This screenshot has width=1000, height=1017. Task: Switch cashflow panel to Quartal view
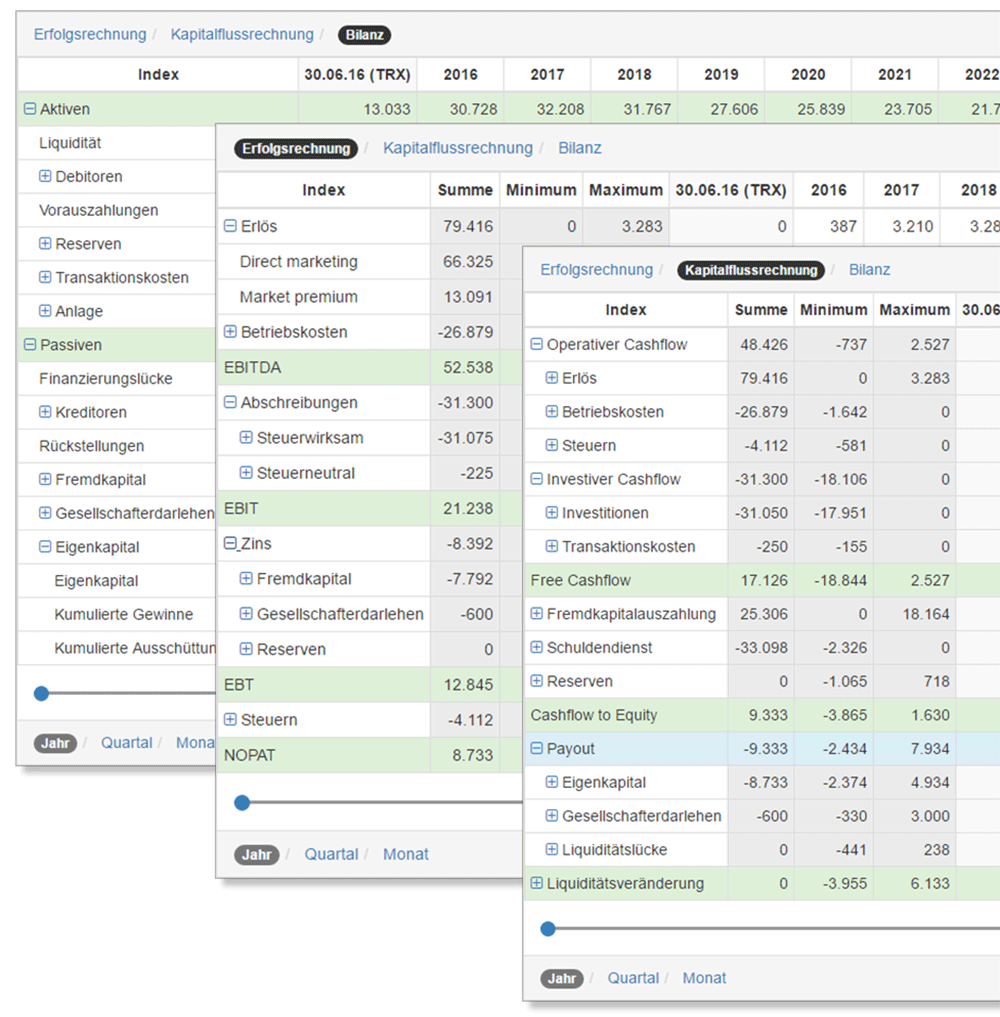[633, 978]
